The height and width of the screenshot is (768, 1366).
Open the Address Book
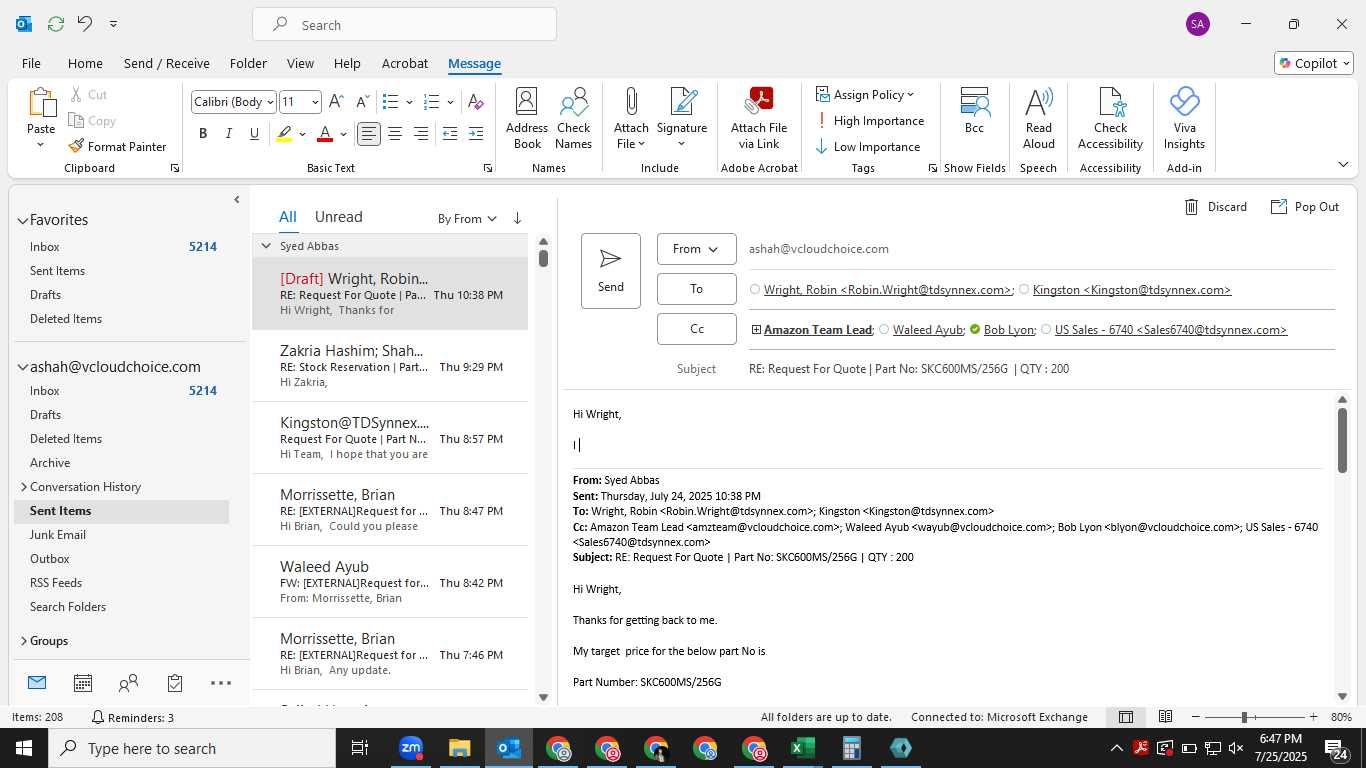[x=527, y=118]
